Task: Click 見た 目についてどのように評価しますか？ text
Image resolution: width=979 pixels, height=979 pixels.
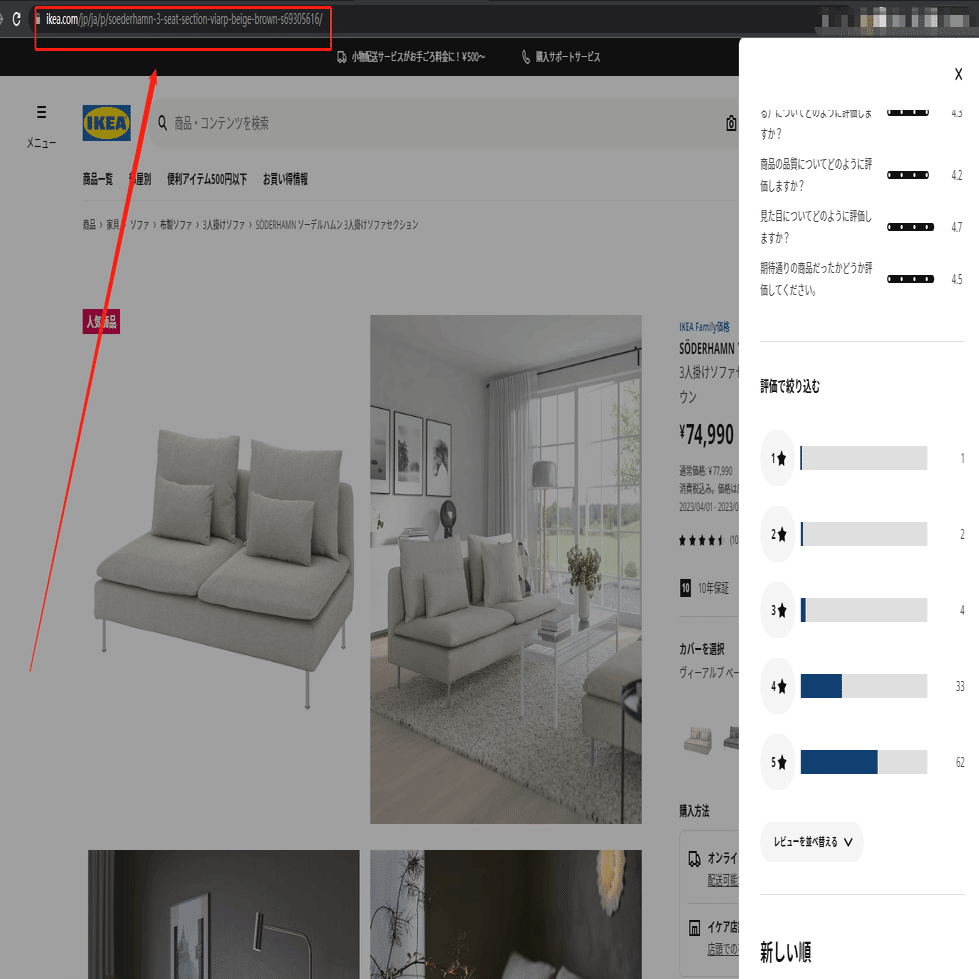Action: (x=816, y=227)
